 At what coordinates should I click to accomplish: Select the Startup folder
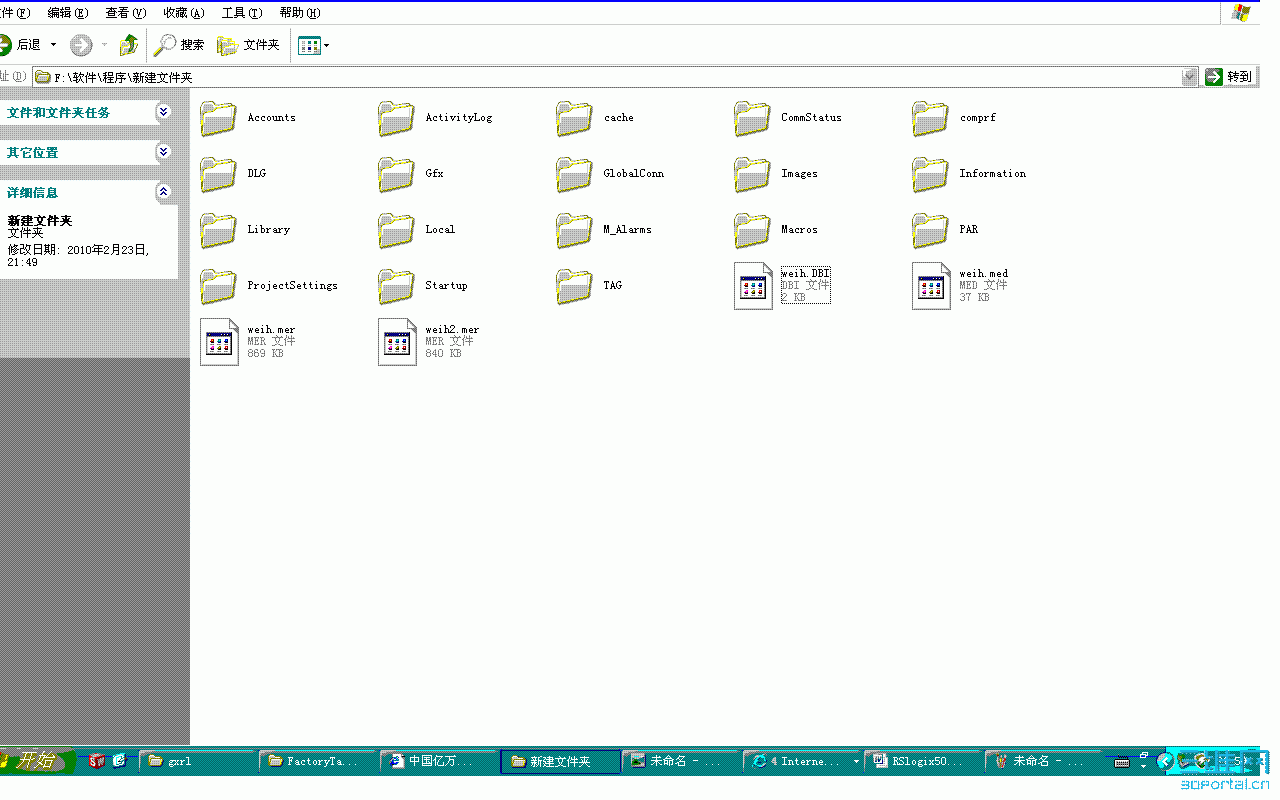423,286
